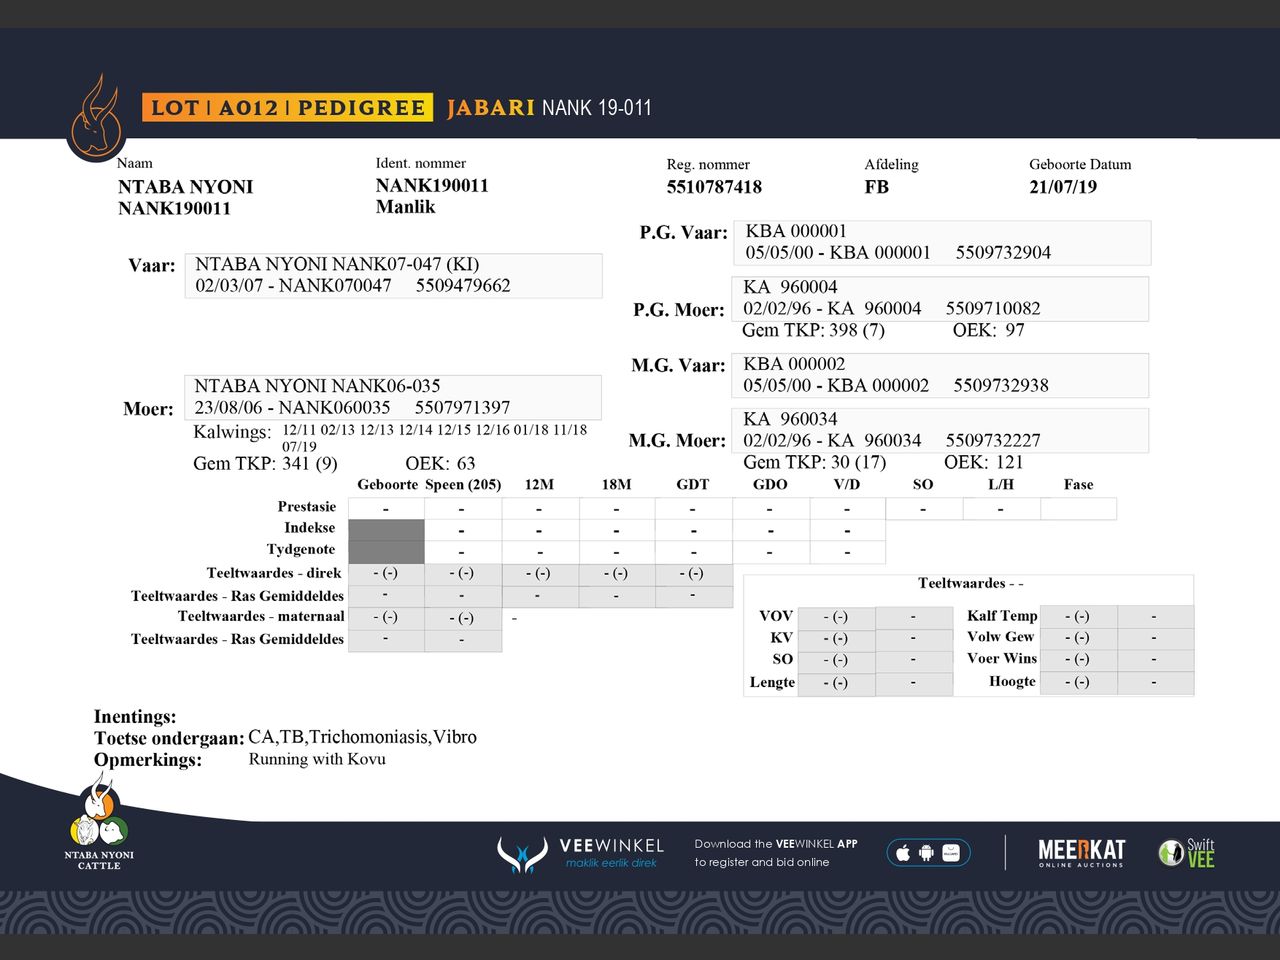Click the 'Teeltwaardes - maternaal' row label
Viewport: 1280px width, 960px height.
click(x=261, y=617)
